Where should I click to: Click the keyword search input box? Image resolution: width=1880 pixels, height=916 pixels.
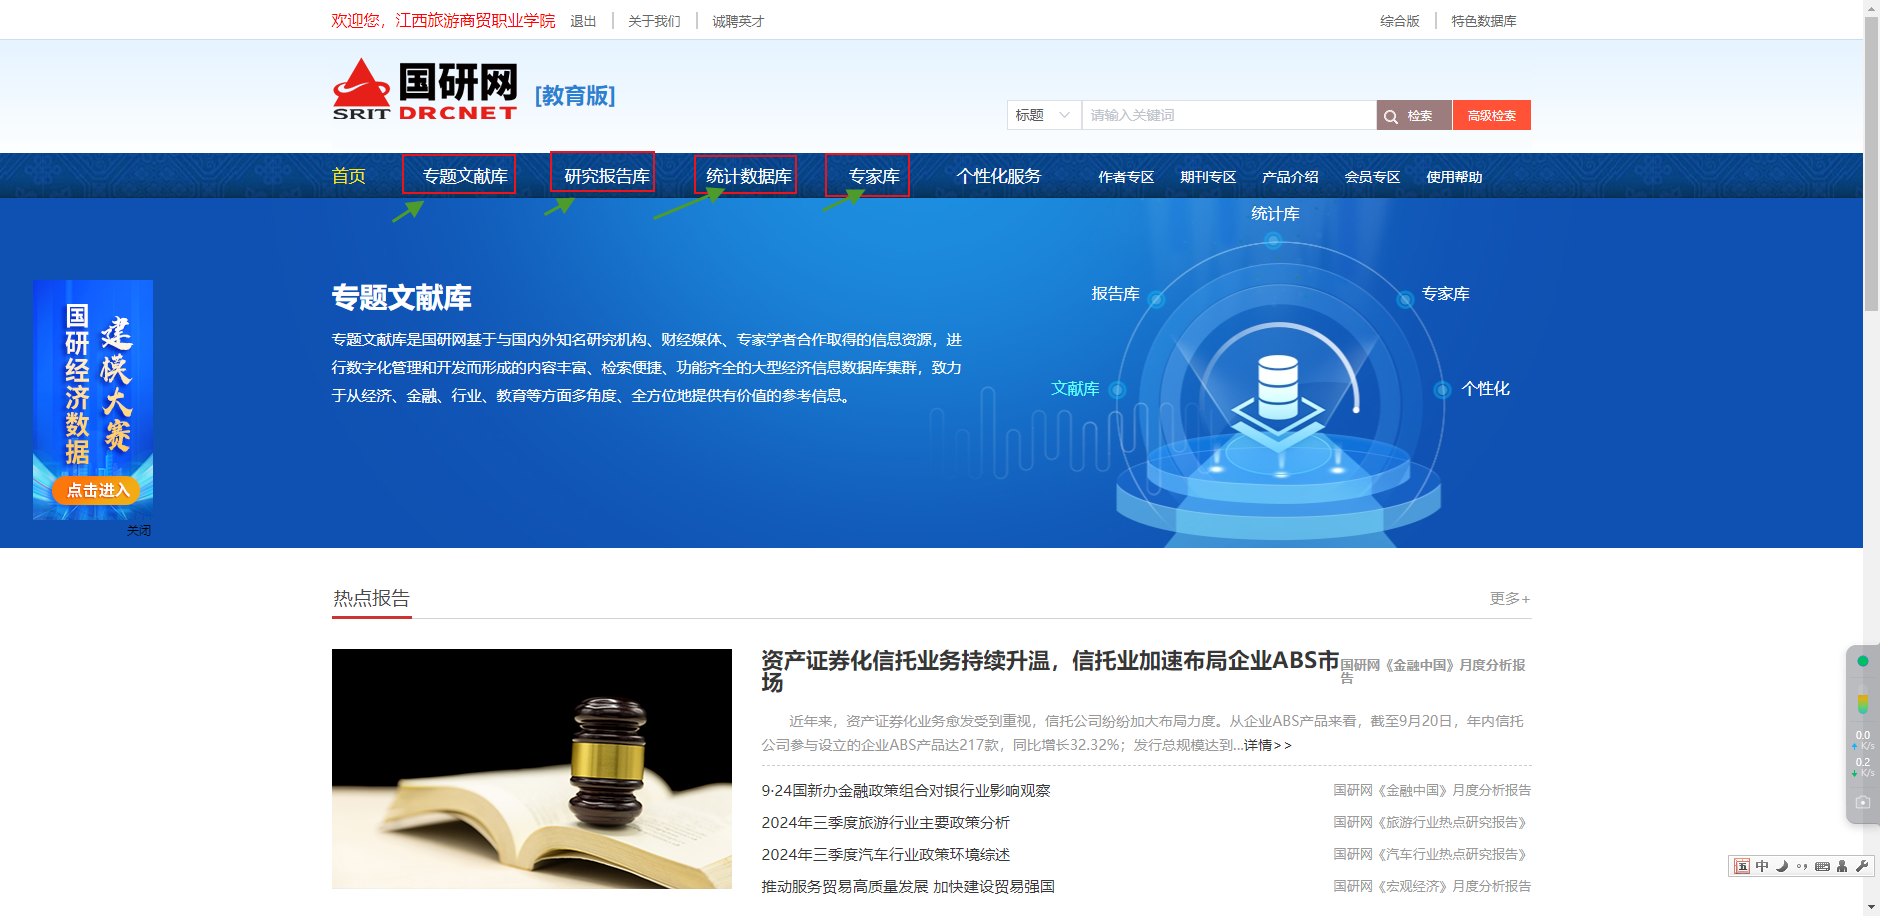click(1229, 115)
